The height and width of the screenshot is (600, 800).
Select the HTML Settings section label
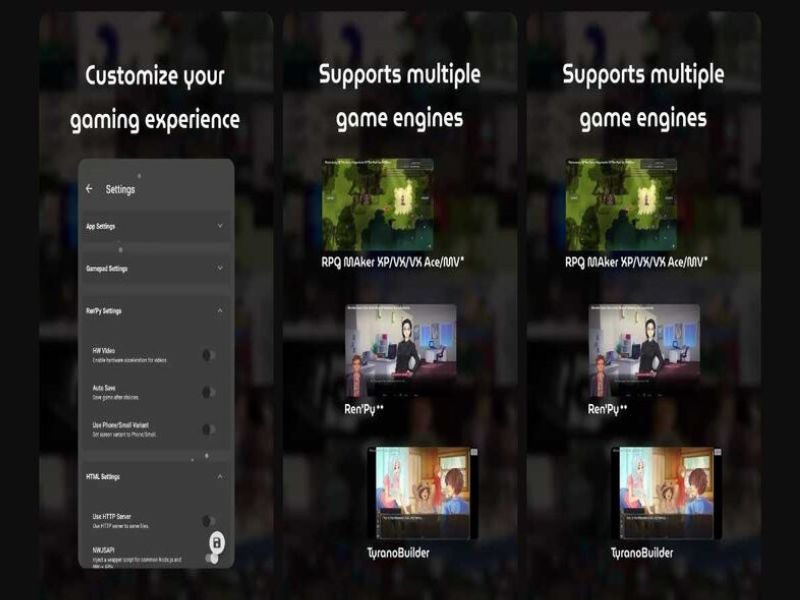(103, 477)
